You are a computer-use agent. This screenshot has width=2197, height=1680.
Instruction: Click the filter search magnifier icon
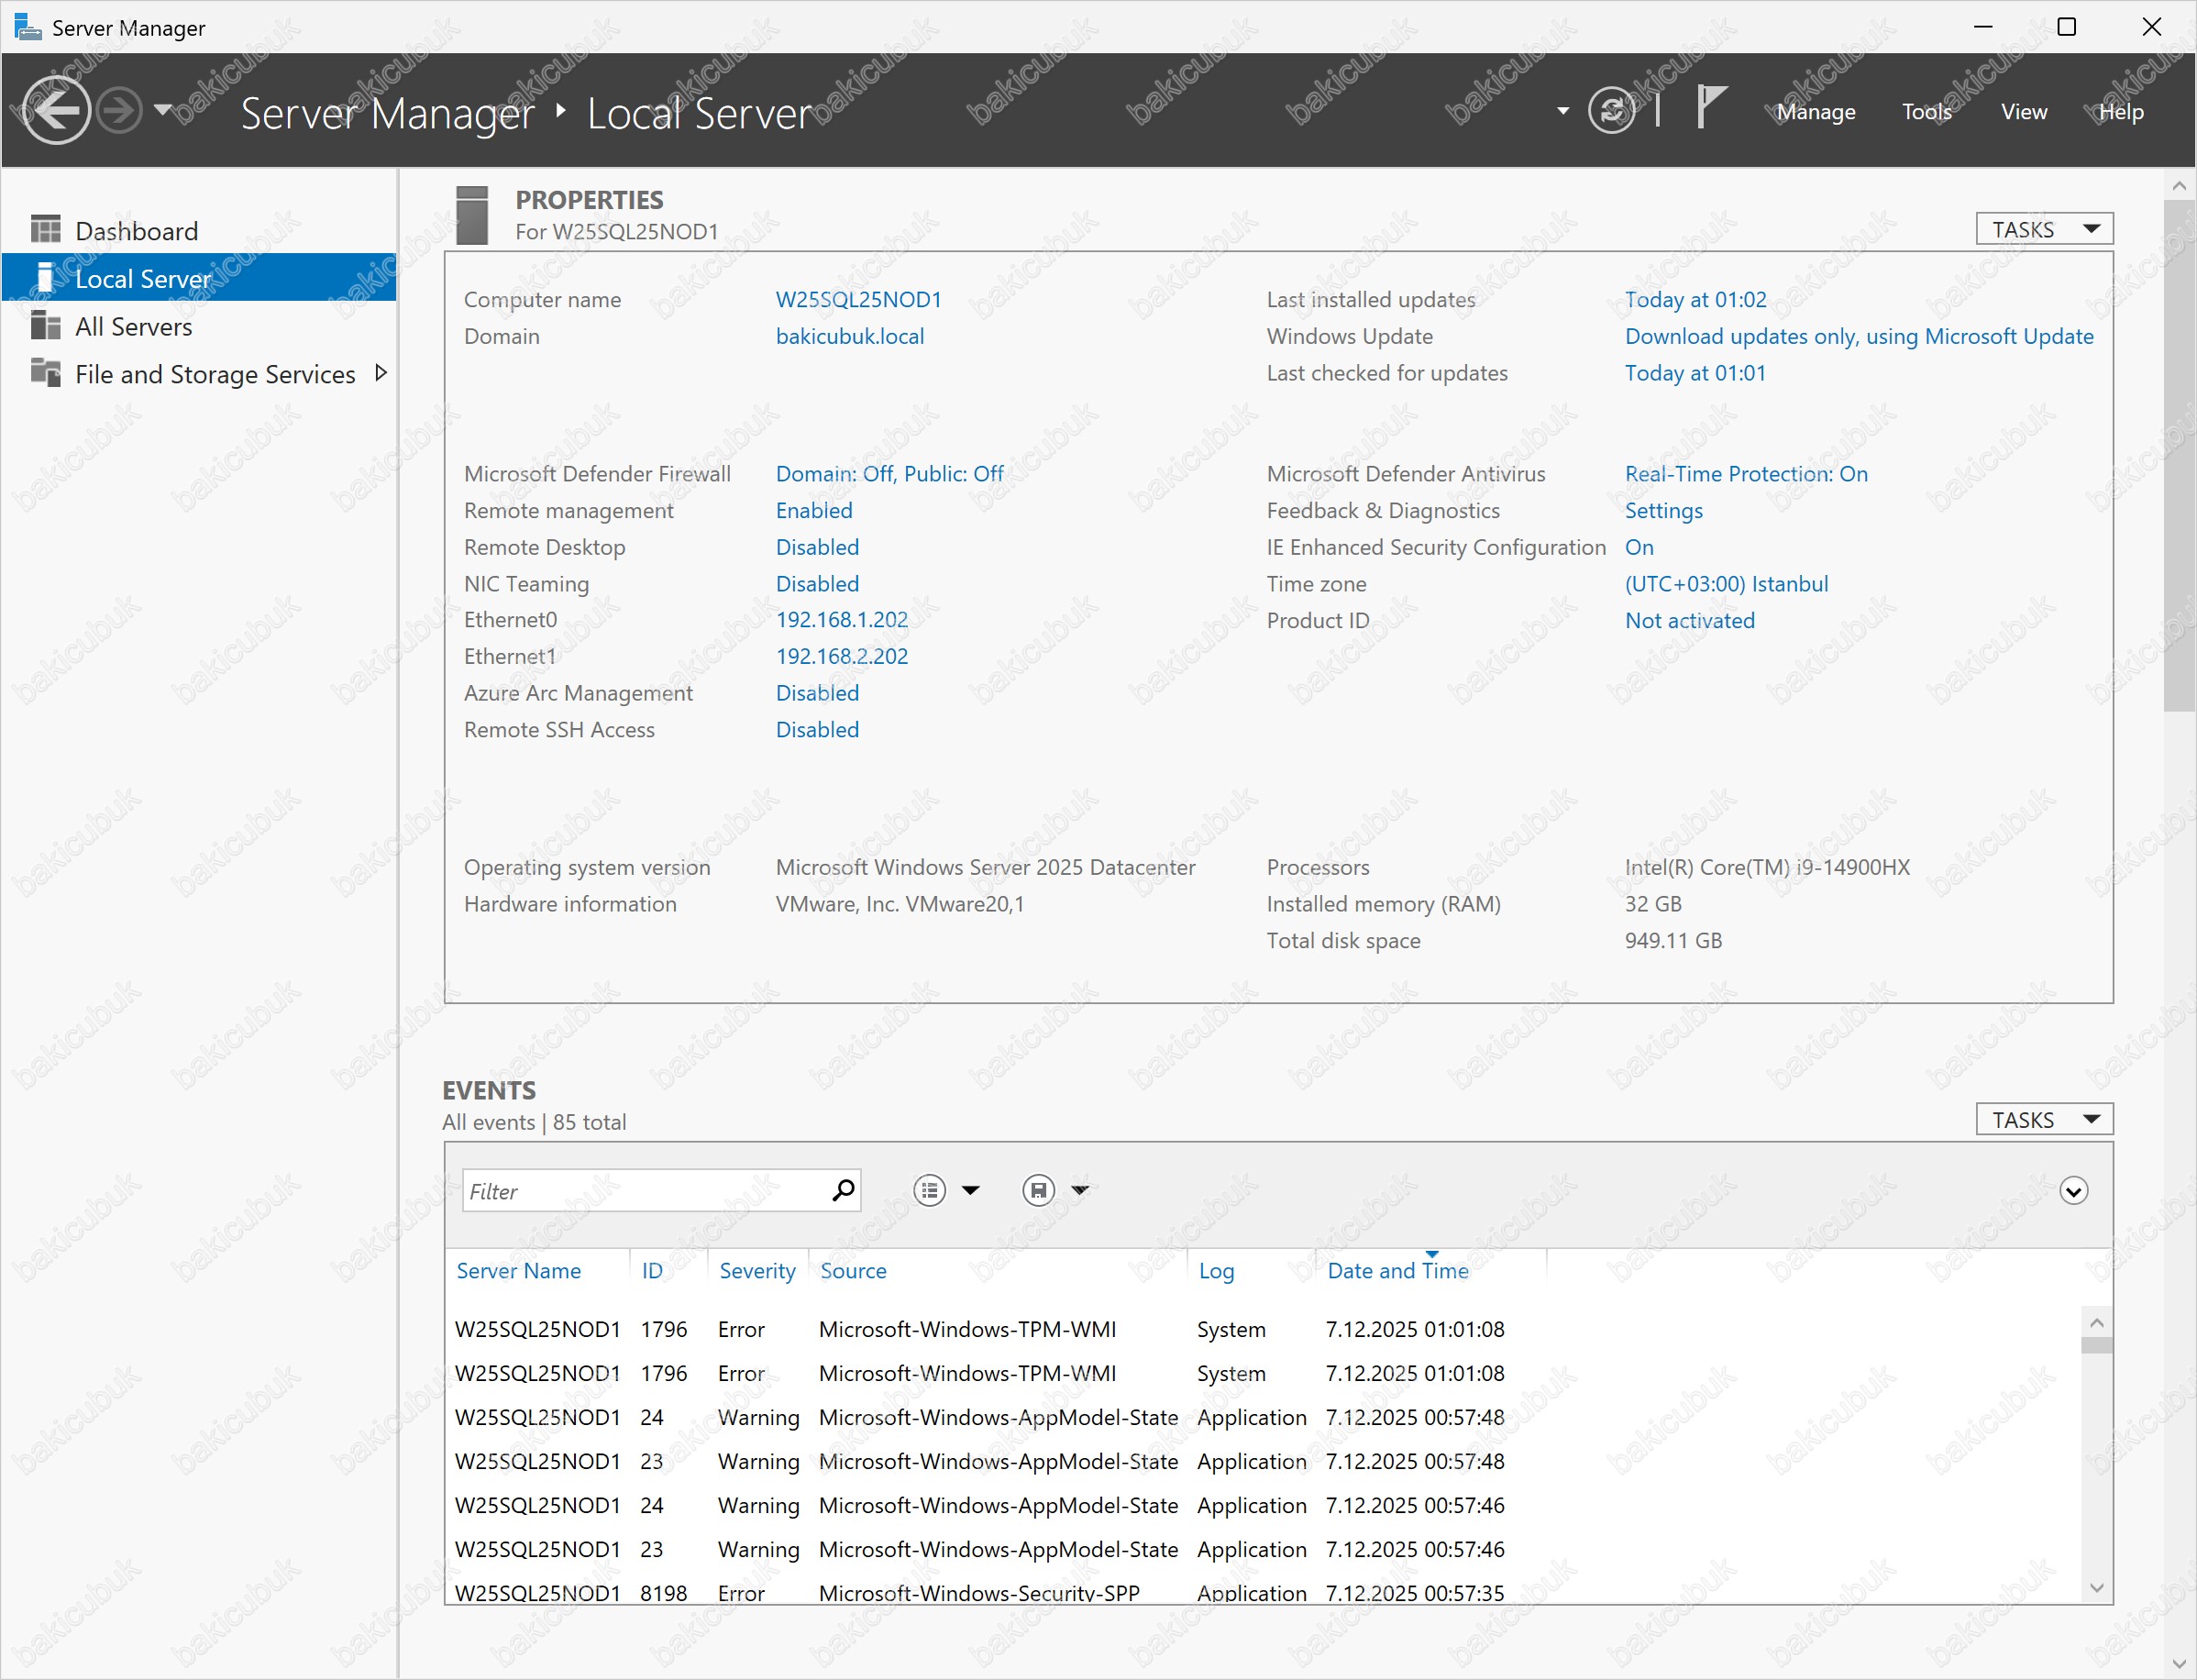pos(843,1190)
